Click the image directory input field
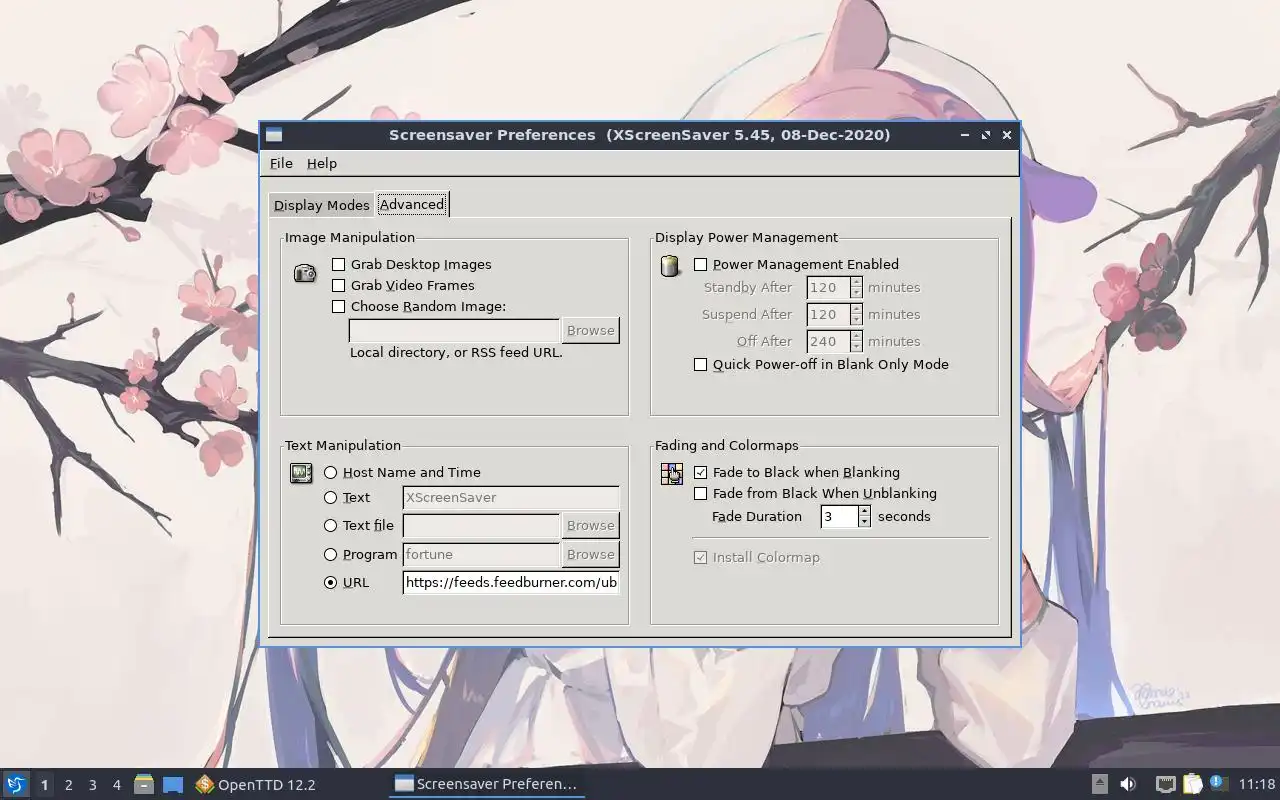Screen dimensions: 1280x800 coord(454,331)
